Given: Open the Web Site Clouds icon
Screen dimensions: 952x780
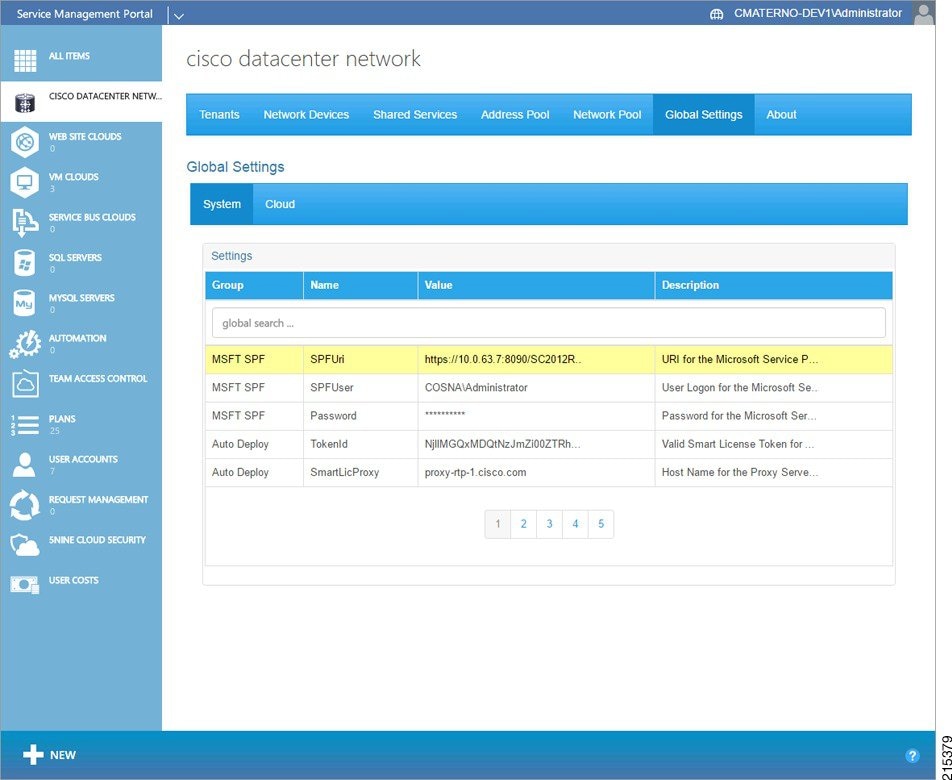Looking at the screenshot, I should pyautogui.click(x=25, y=142).
